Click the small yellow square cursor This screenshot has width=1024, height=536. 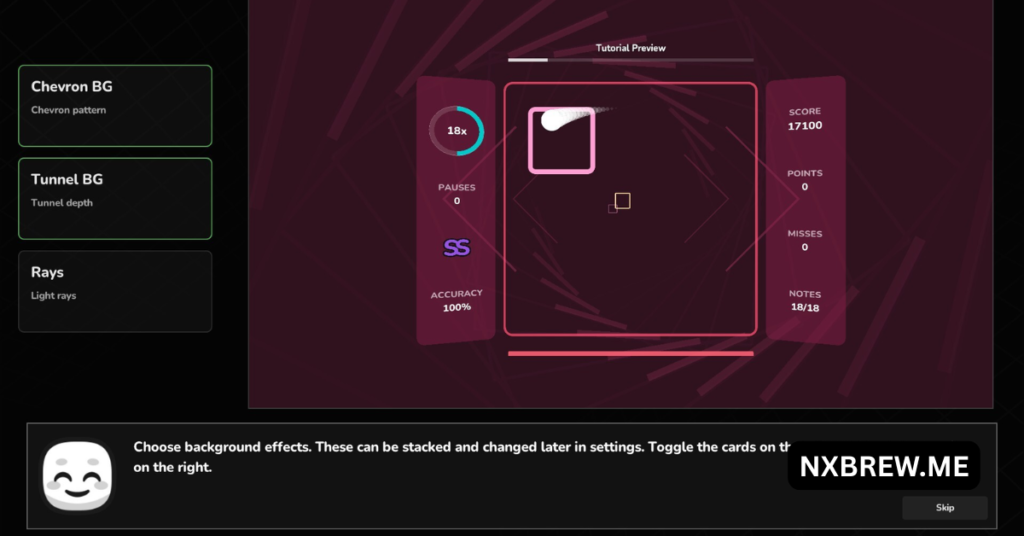click(622, 201)
